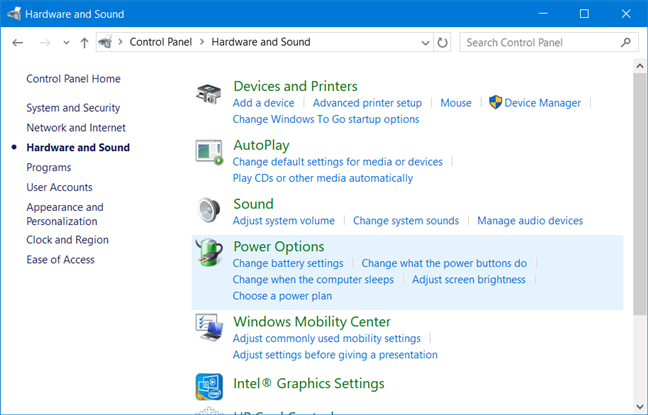Select Hardware and Sound breadcrumb
Screen dimensions: 648x415
coord(261,42)
